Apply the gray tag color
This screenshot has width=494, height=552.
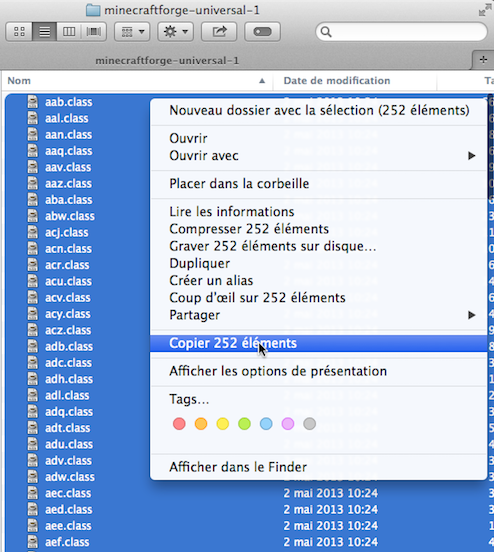pyautogui.click(x=309, y=424)
